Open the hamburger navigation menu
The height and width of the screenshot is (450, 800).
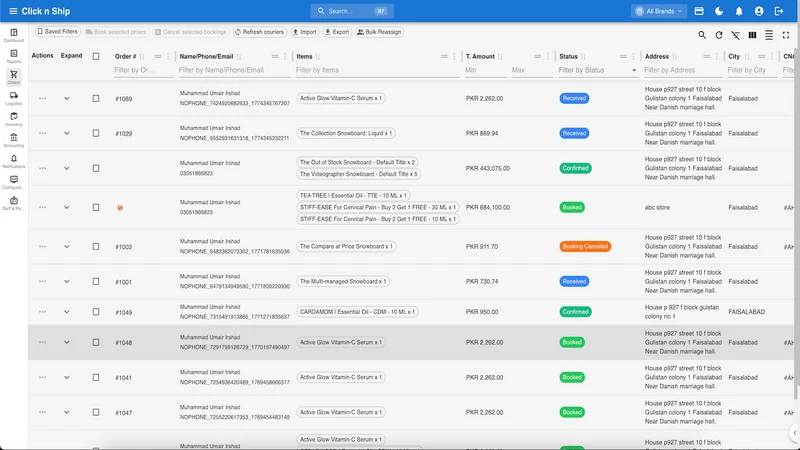[x=13, y=11]
